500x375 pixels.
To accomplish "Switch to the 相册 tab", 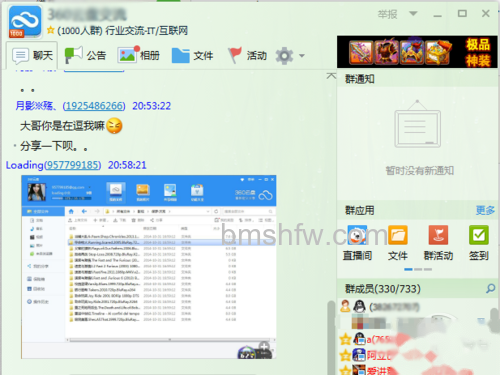I will tap(139, 55).
